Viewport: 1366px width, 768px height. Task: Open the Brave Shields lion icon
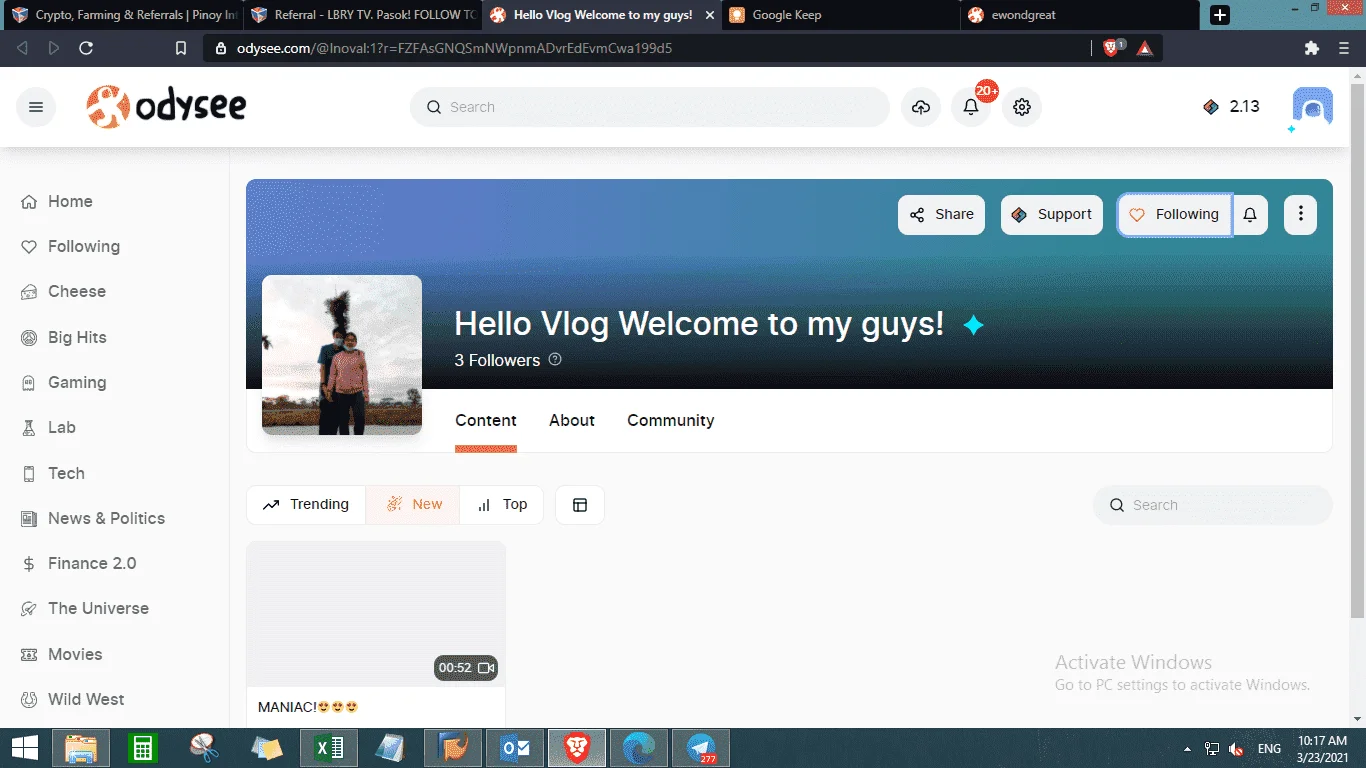(1113, 48)
